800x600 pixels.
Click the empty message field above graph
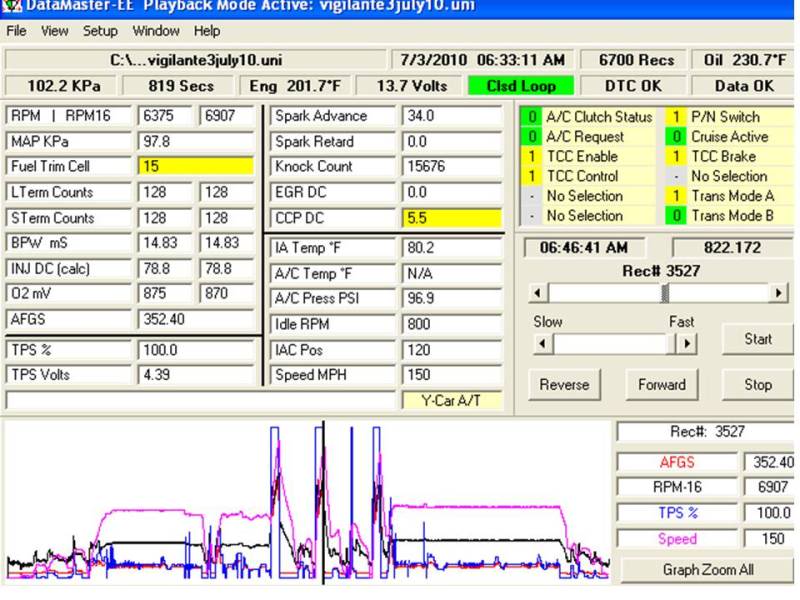click(201, 401)
